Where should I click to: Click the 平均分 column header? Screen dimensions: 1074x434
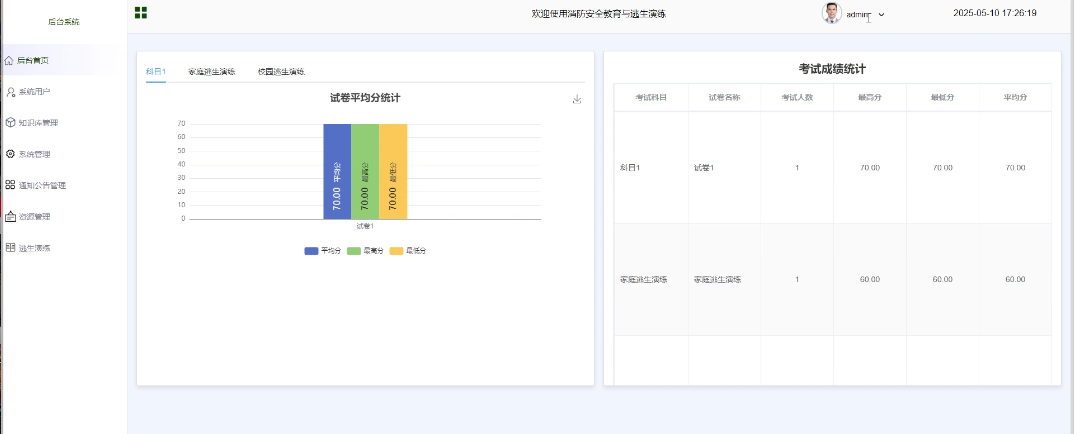pyautogui.click(x=1015, y=98)
